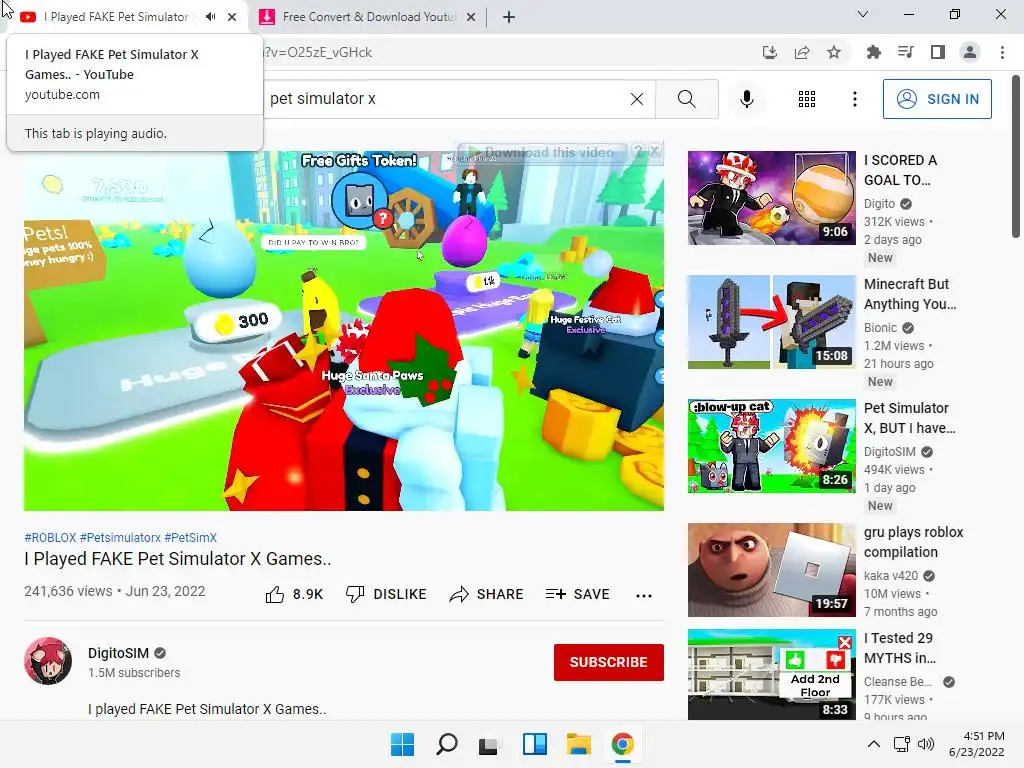Toggle Chrome side panel
This screenshot has height=768, width=1024.
tap(938, 52)
